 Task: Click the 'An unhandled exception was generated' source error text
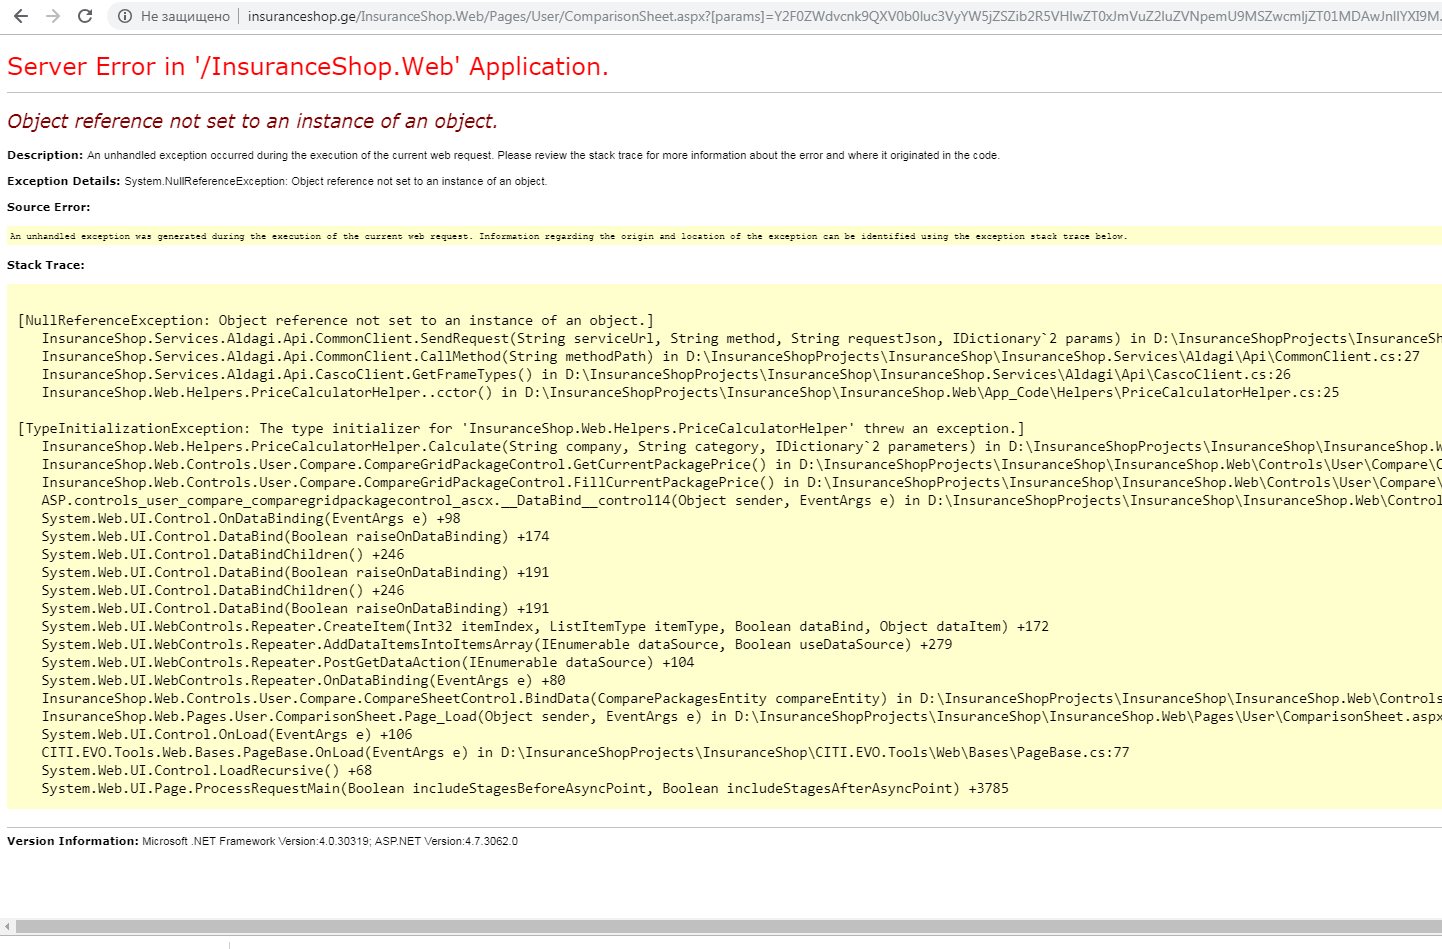568,236
